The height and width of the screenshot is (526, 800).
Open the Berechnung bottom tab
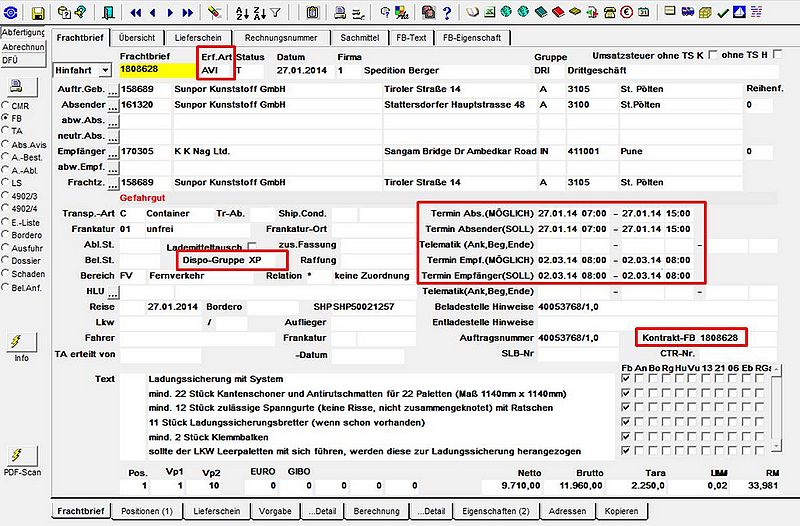pyautogui.click(x=377, y=511)
